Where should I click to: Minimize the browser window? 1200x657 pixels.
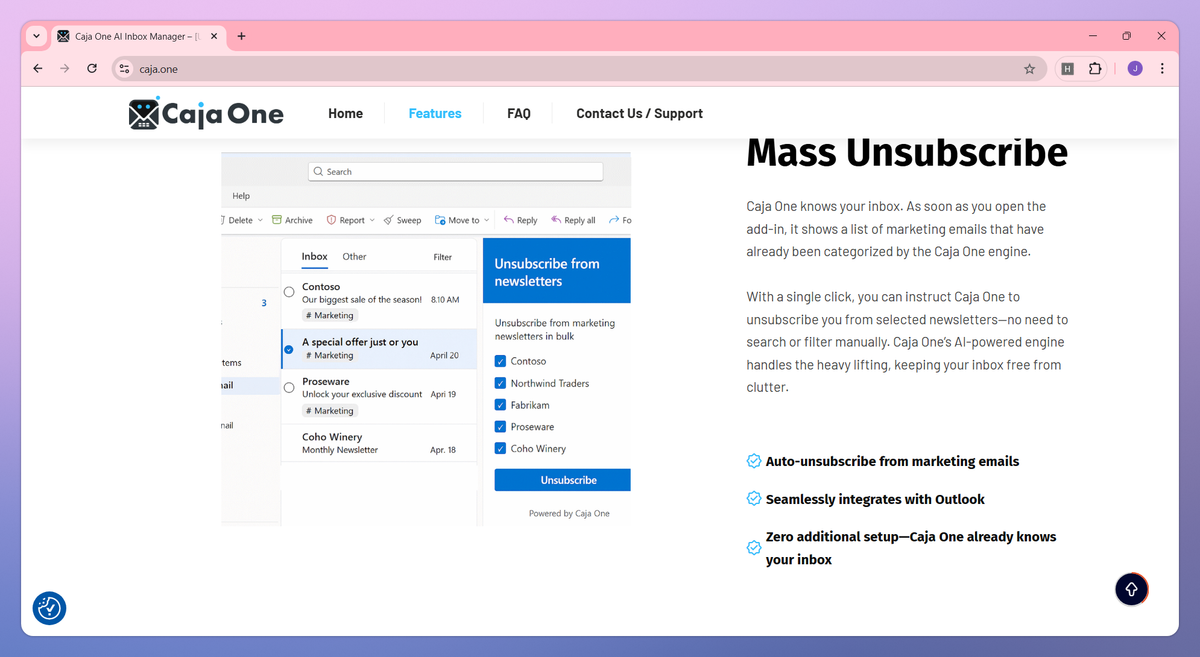click(1091, 36)
